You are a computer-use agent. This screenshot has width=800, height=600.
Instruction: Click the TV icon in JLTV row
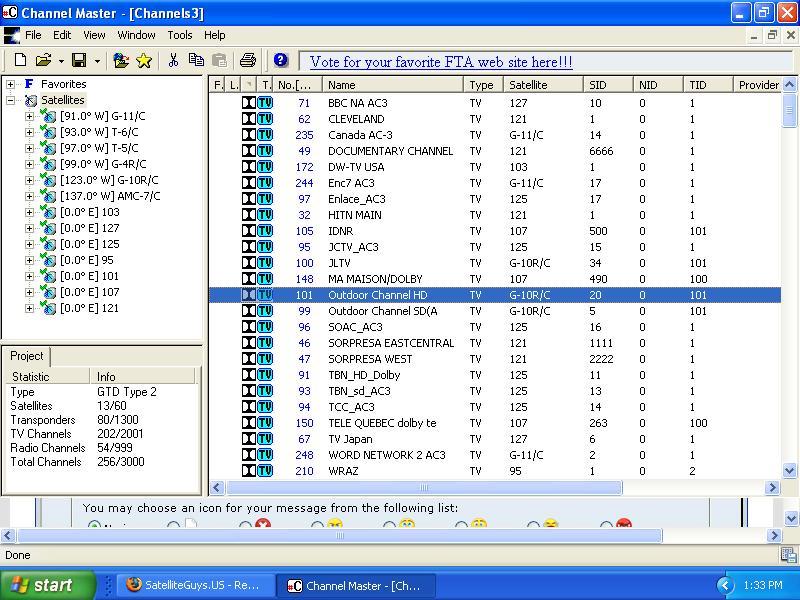(265, 263)
